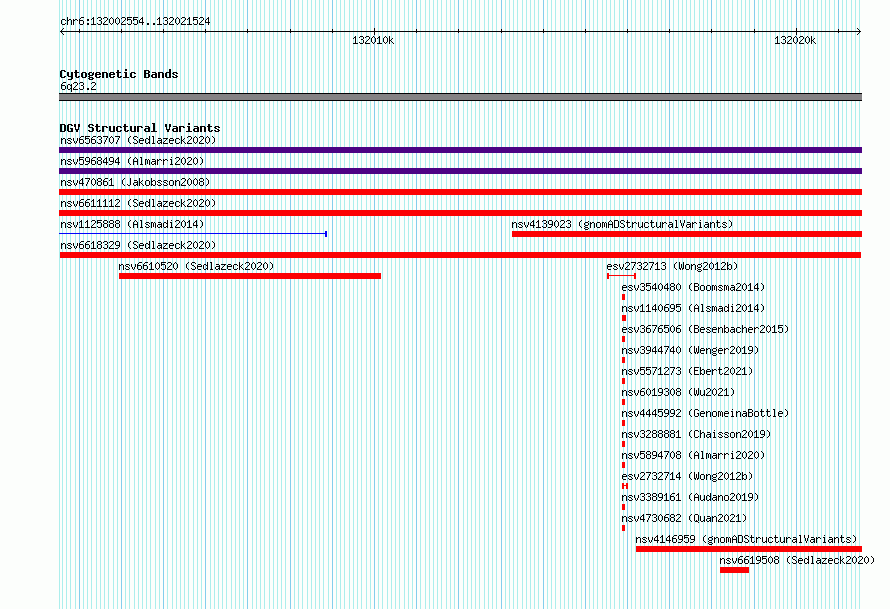Open nsv4146959 (gnomADStructuralVariants) label
The width and height of the screenshot is (890, 609).
point(746,539)
